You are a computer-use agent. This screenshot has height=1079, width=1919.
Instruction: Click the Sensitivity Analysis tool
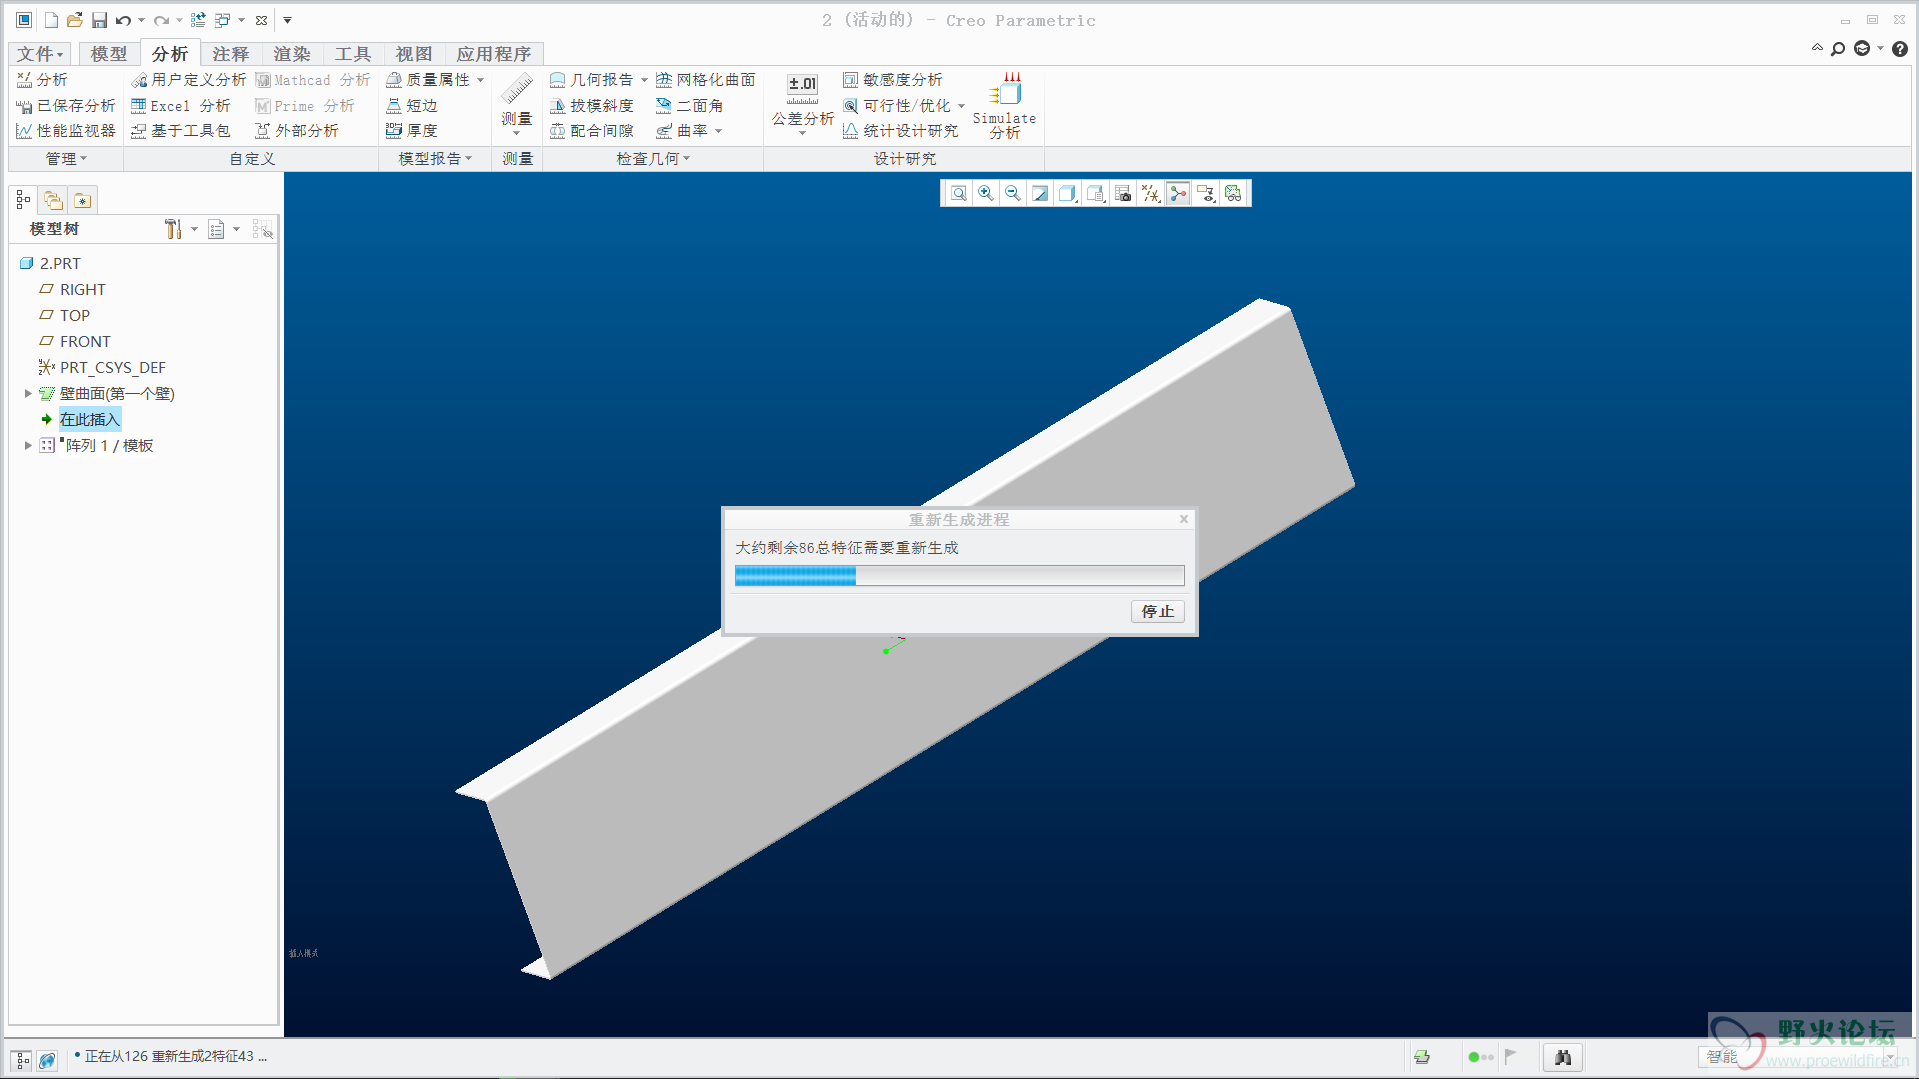(892, 80)
